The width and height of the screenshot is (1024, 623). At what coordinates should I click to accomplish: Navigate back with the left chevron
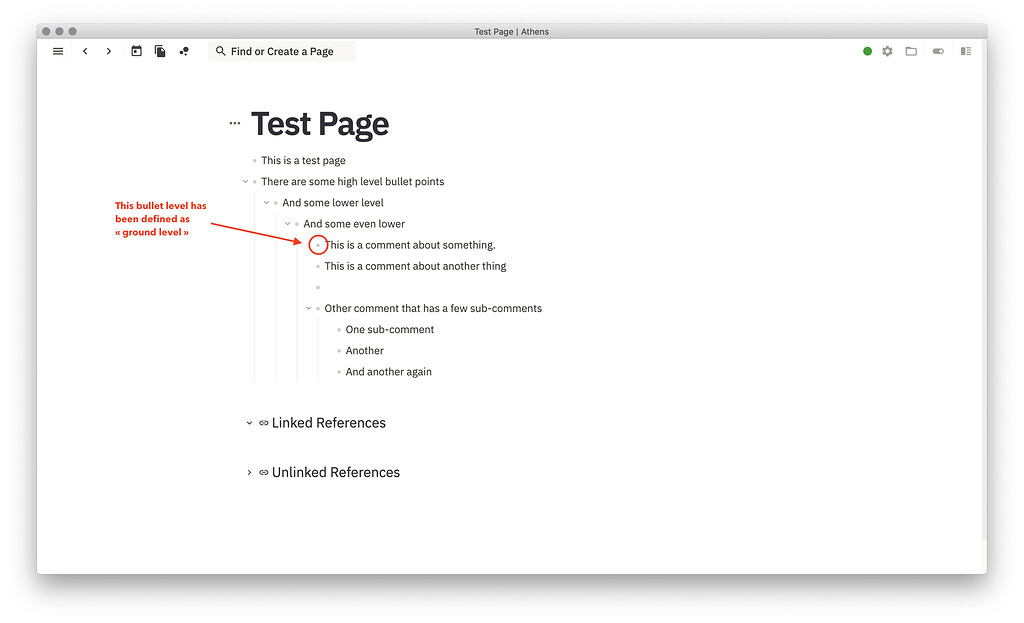[x=85, y=50]
